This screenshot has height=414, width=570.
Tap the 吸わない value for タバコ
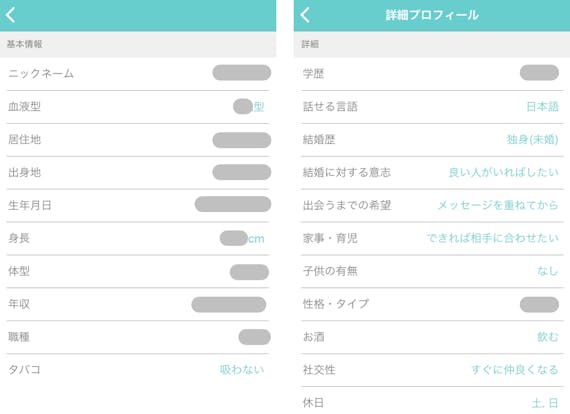[x=242, y=370]
